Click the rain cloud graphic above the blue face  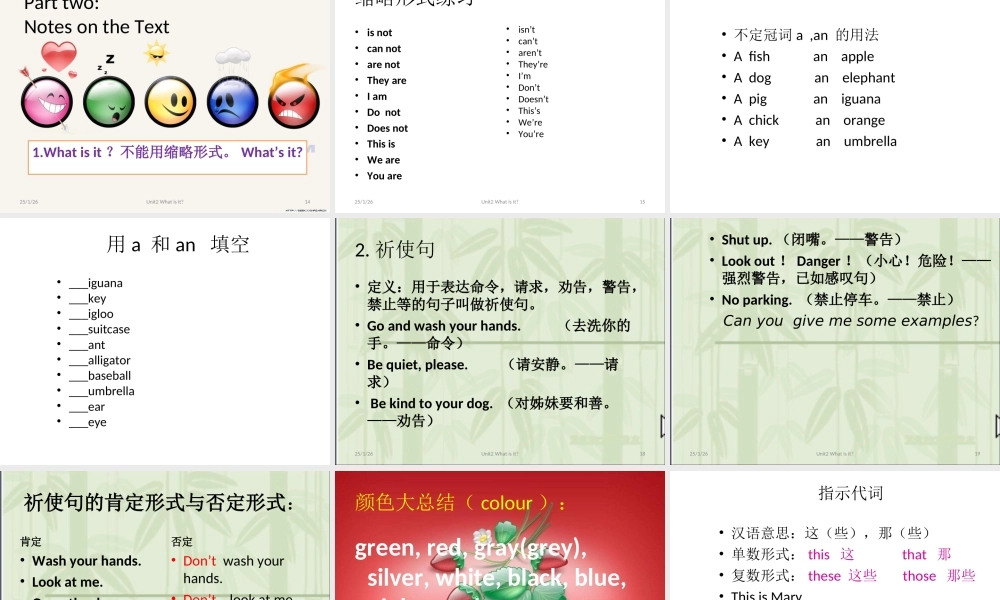232,55
